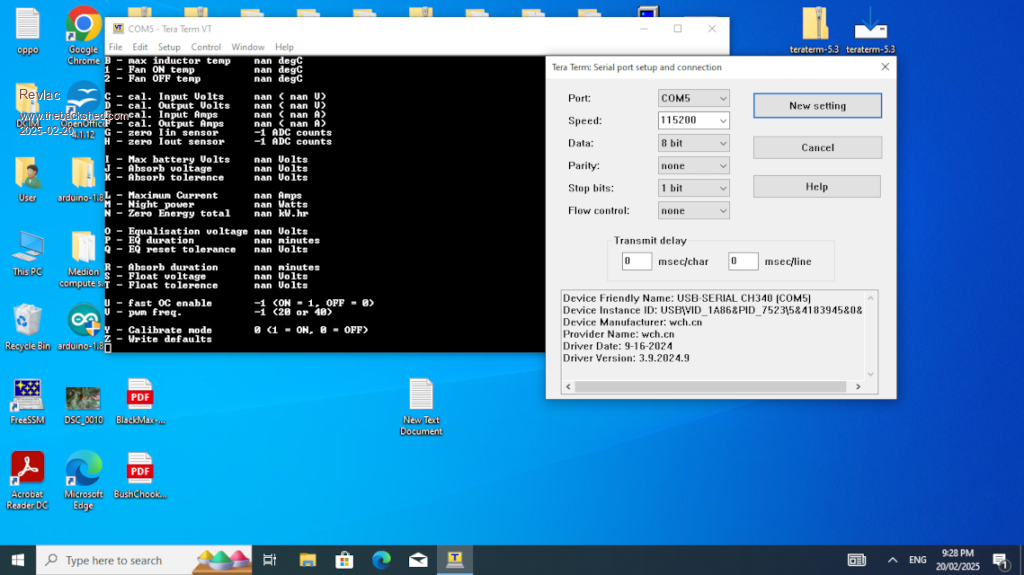The image size is (1024, 575).
Task: Open the Setup menu in Tera Term
Action: 169,47
